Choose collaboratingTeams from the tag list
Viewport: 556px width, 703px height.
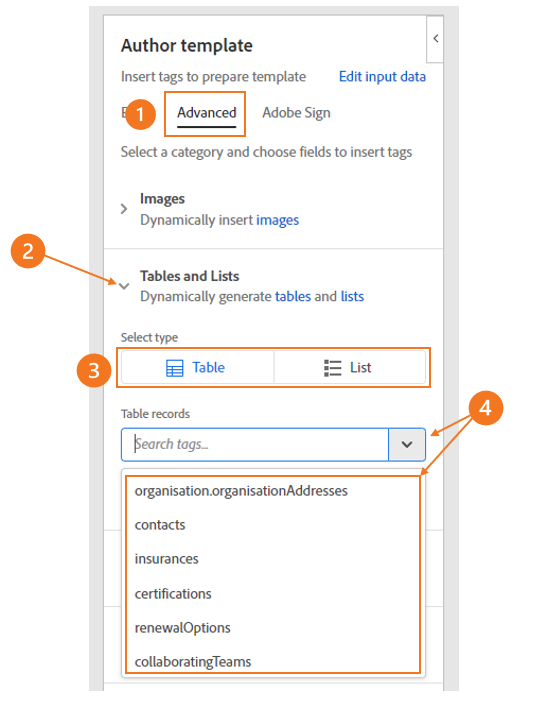[273, 661]
